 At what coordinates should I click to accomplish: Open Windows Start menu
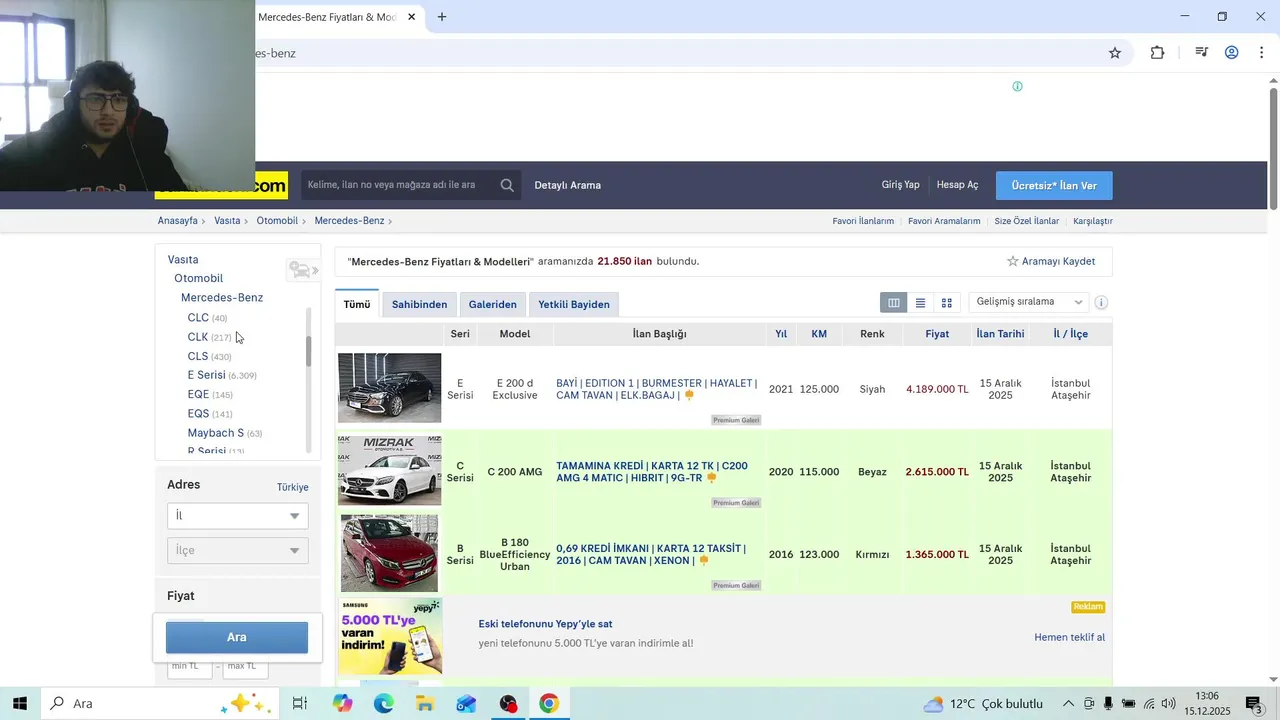pos(20,704)
